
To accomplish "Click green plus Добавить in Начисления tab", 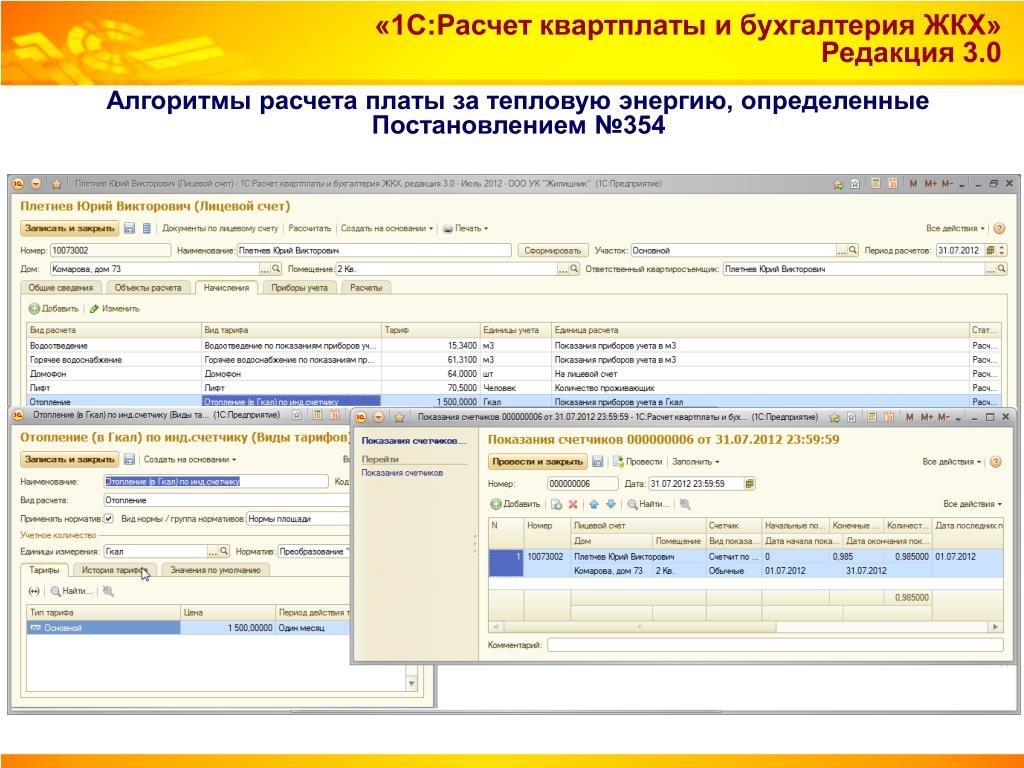I will pos(54,308).
